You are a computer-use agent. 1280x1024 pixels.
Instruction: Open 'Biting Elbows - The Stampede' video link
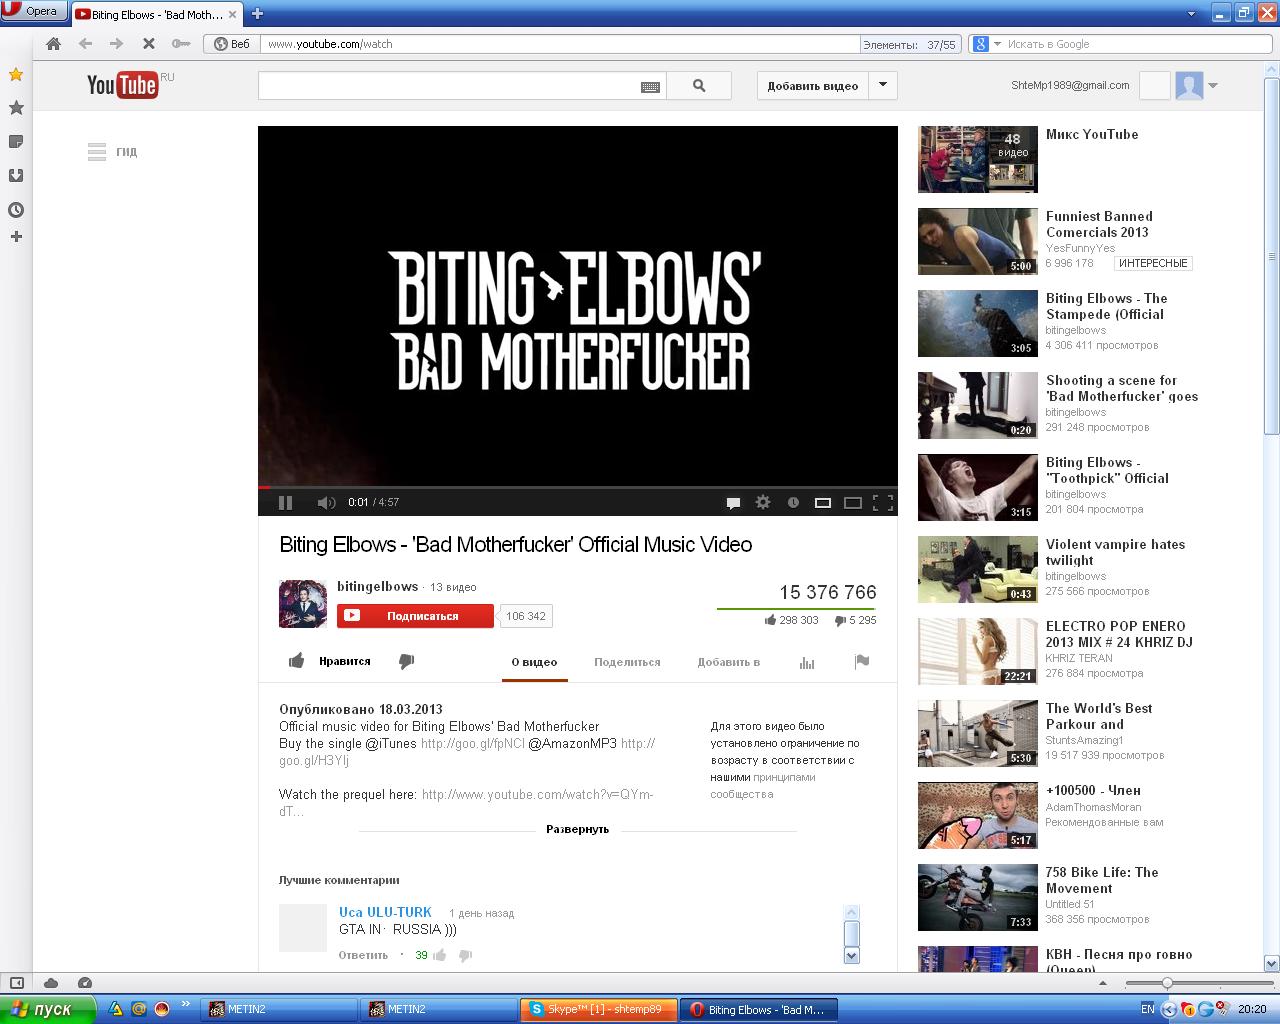point(1106,306)
